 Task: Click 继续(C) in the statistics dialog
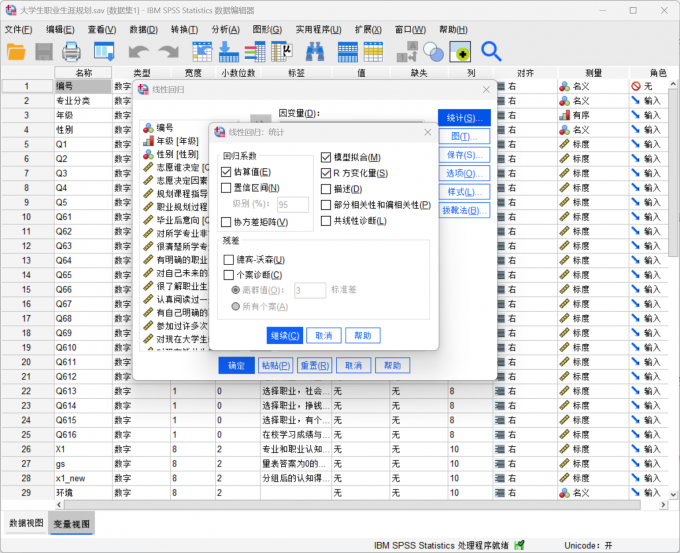pos(284,336)
